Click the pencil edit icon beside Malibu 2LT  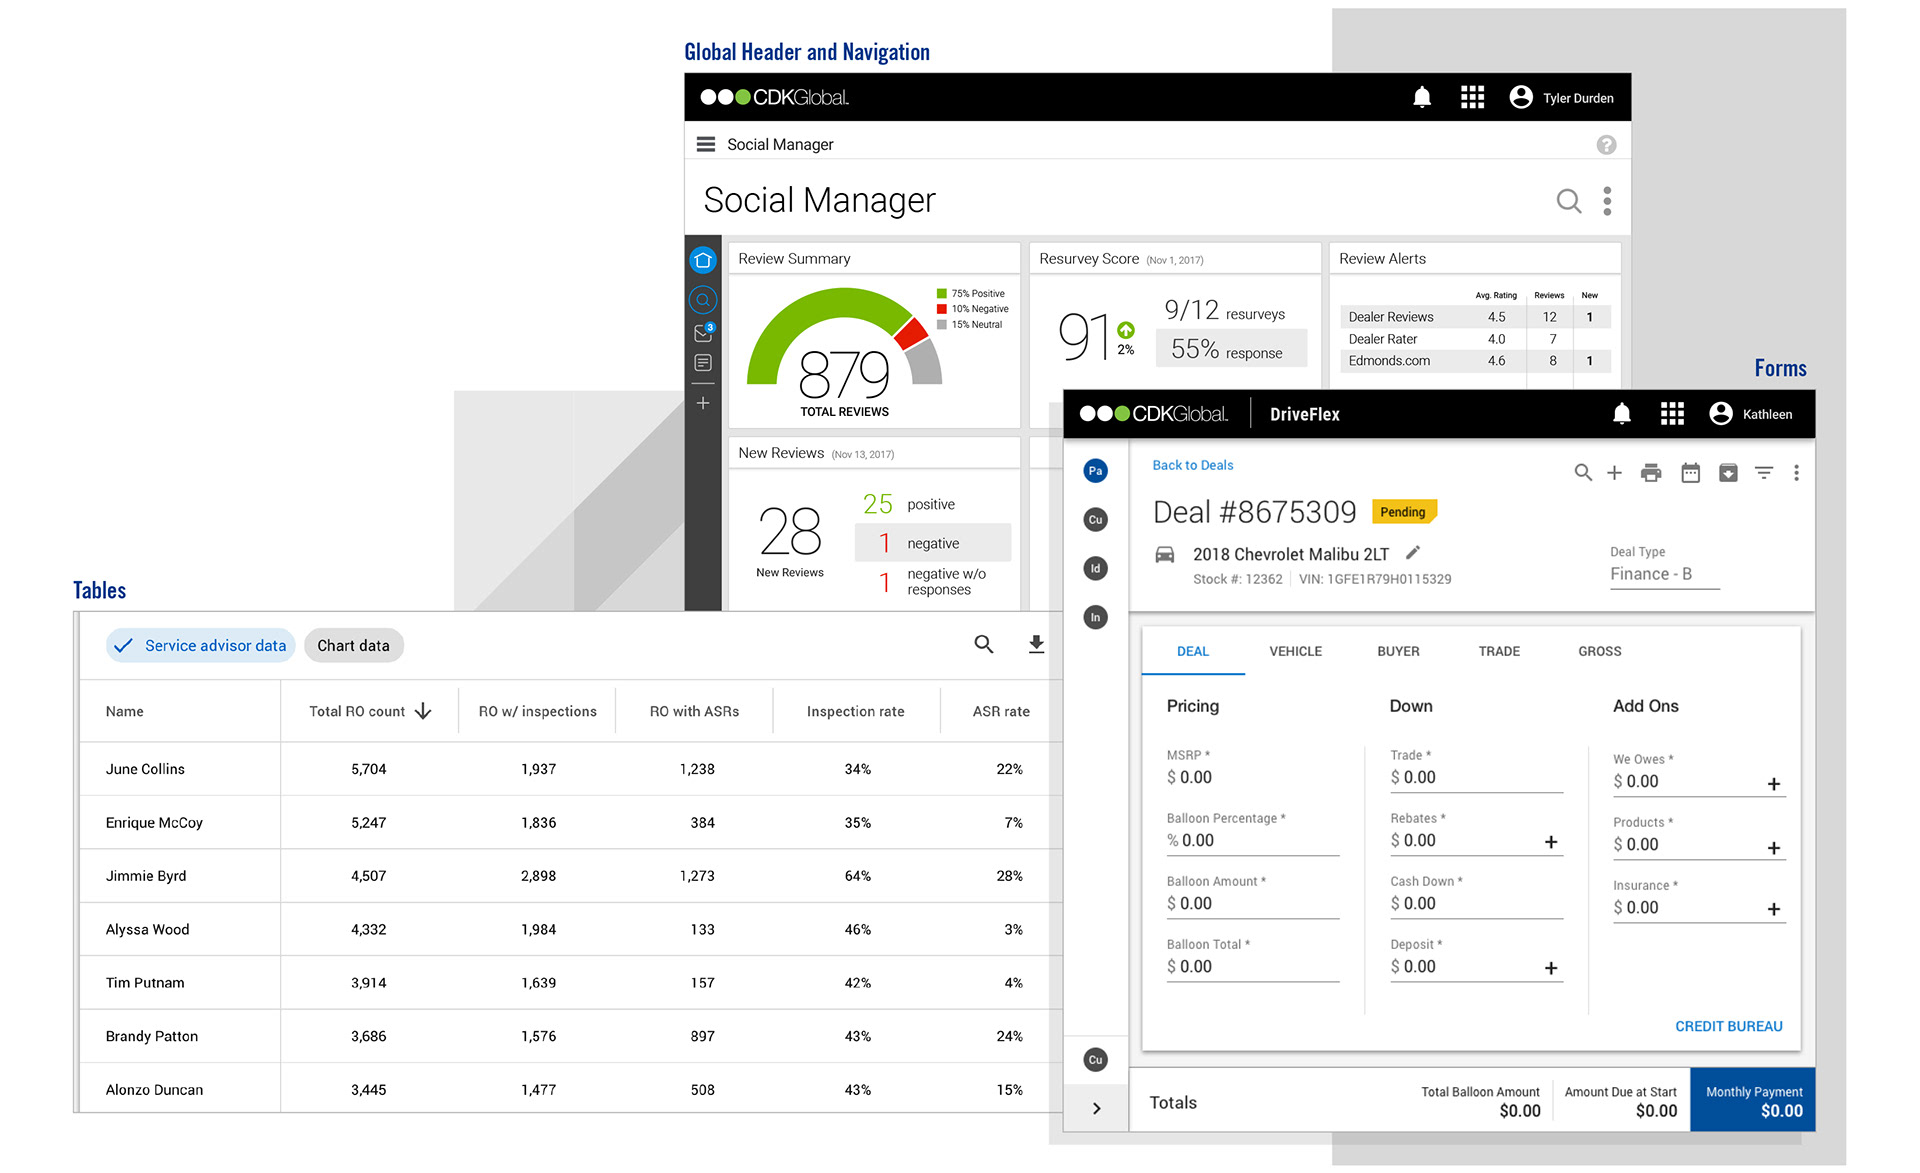[x=1412, y=553]
